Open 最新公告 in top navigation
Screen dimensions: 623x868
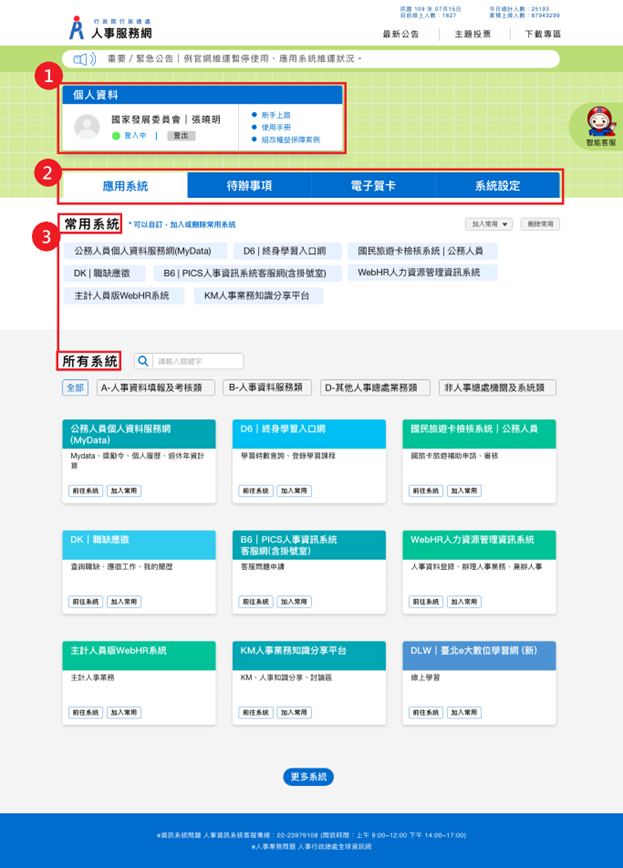pos(401,34)
